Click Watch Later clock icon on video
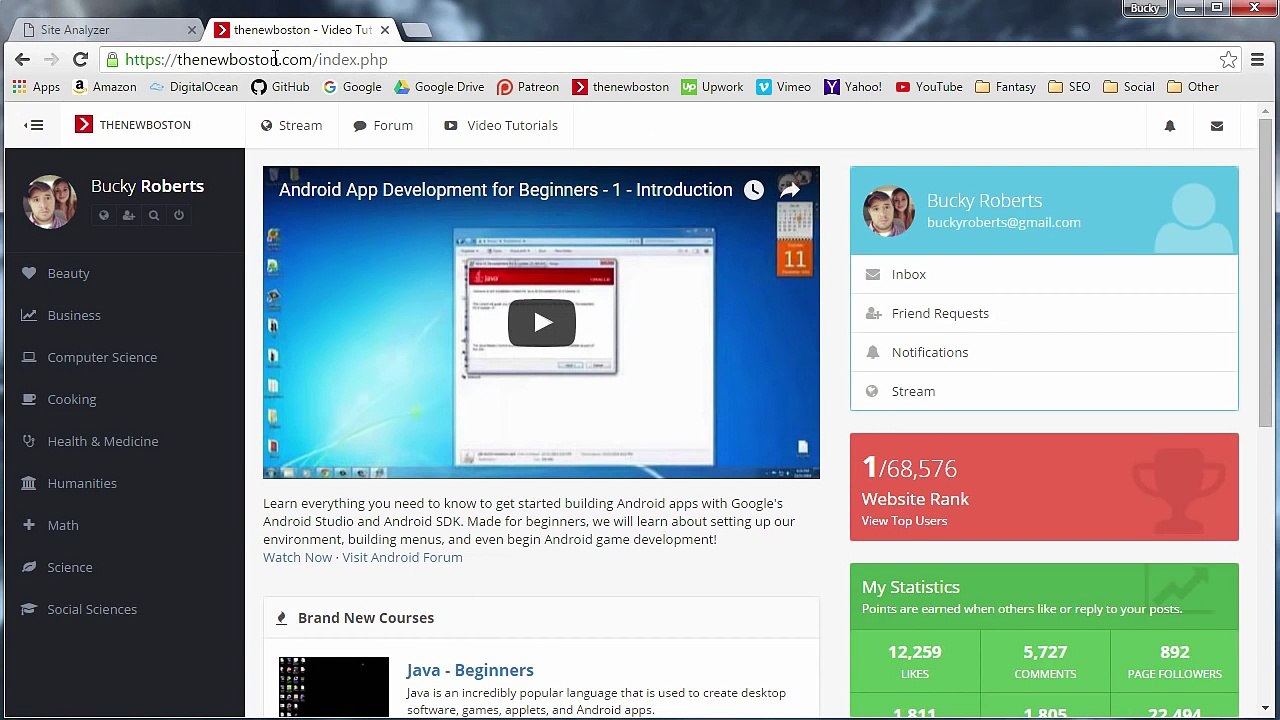 pyautogui.click(x=754, y=190)
